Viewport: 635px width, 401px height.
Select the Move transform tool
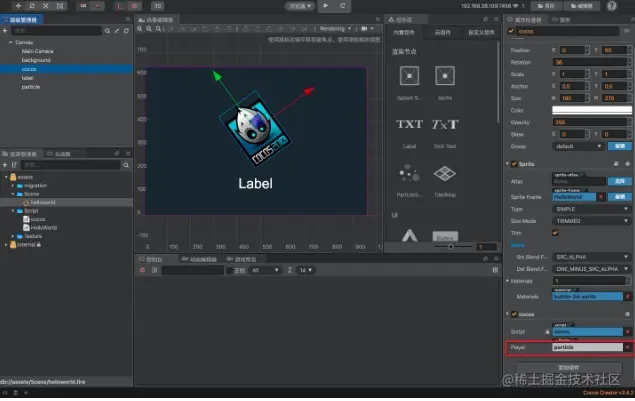pos(18,6)
